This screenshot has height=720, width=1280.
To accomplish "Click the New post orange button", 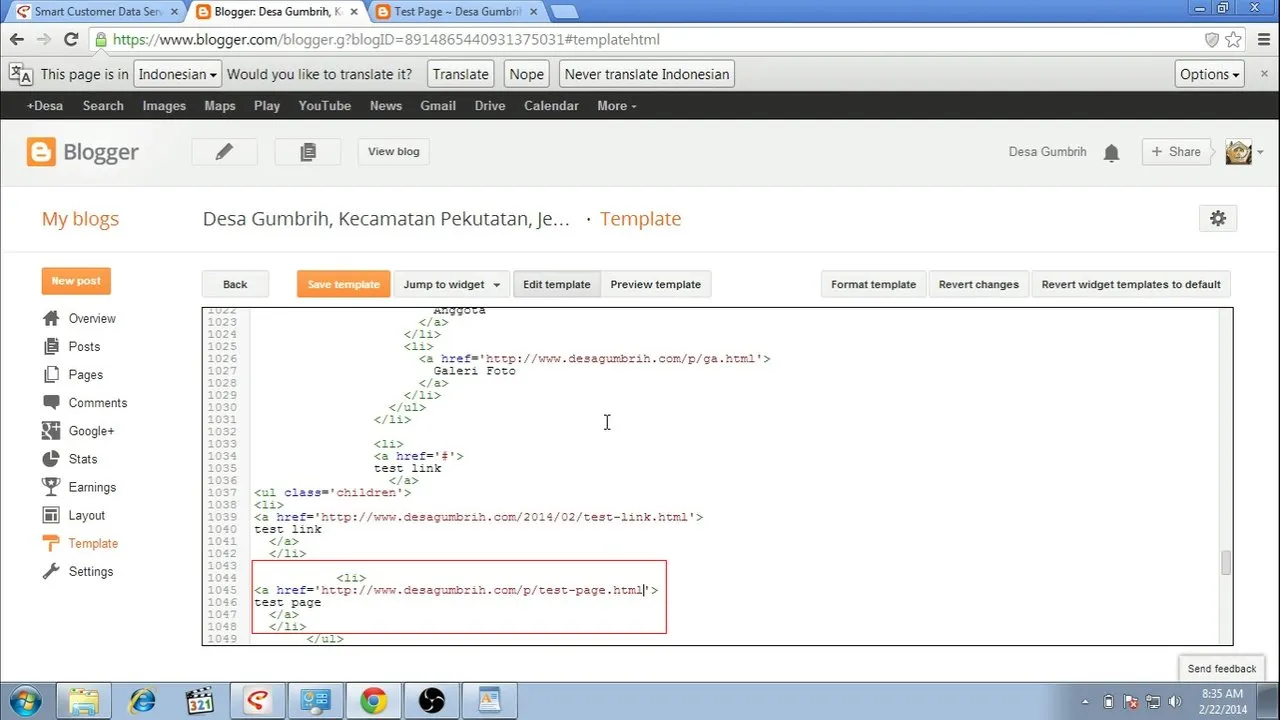I will 76,281.
